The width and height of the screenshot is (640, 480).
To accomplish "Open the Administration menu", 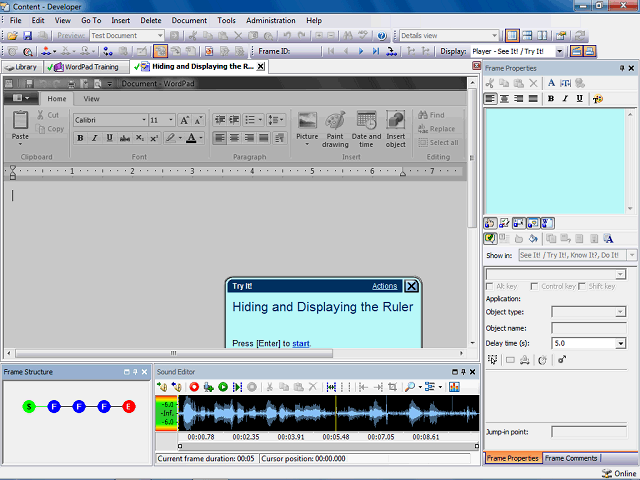I will 270,20.
